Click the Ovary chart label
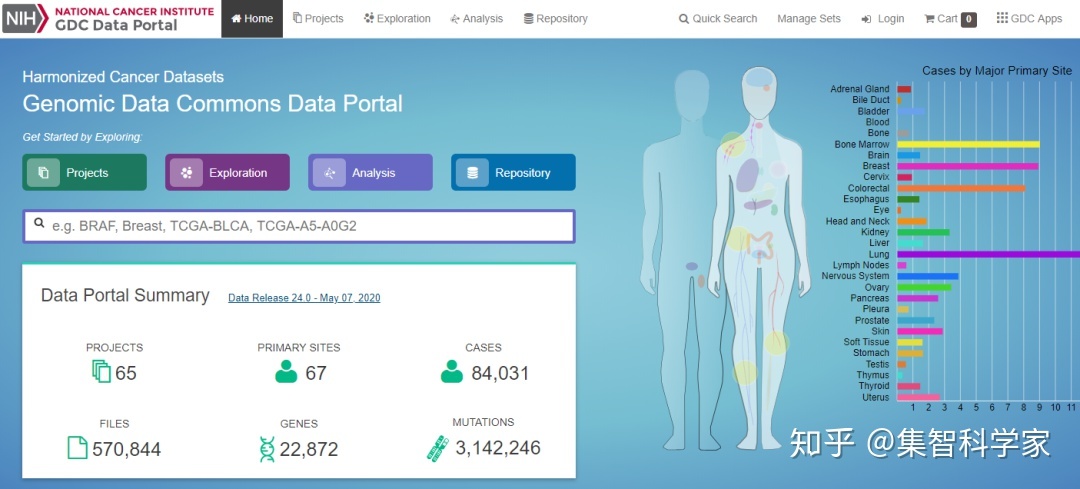1080x489 pixels. coord(877,287)
